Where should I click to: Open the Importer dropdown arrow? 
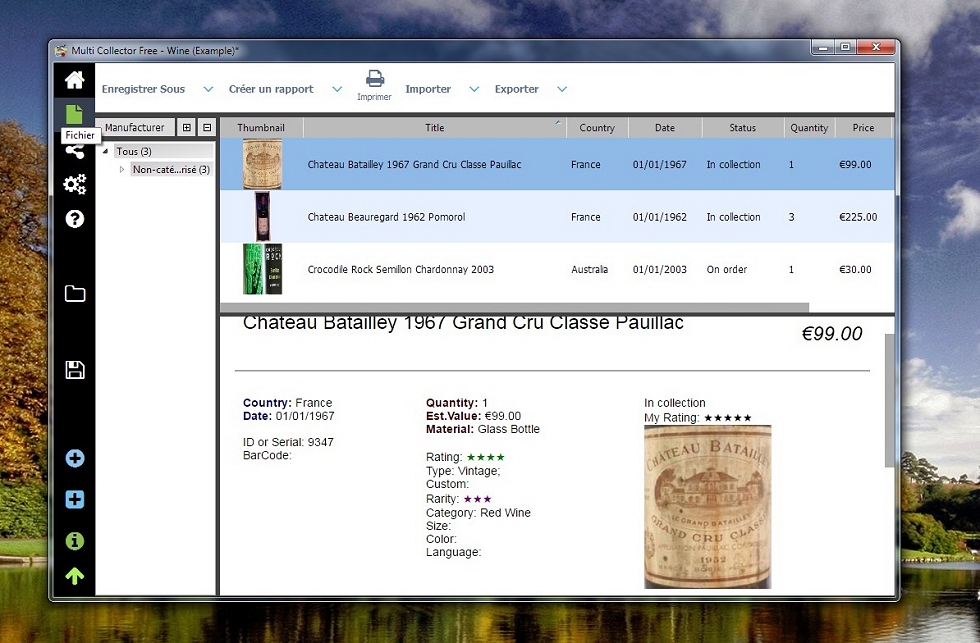(x=474, y=89)
